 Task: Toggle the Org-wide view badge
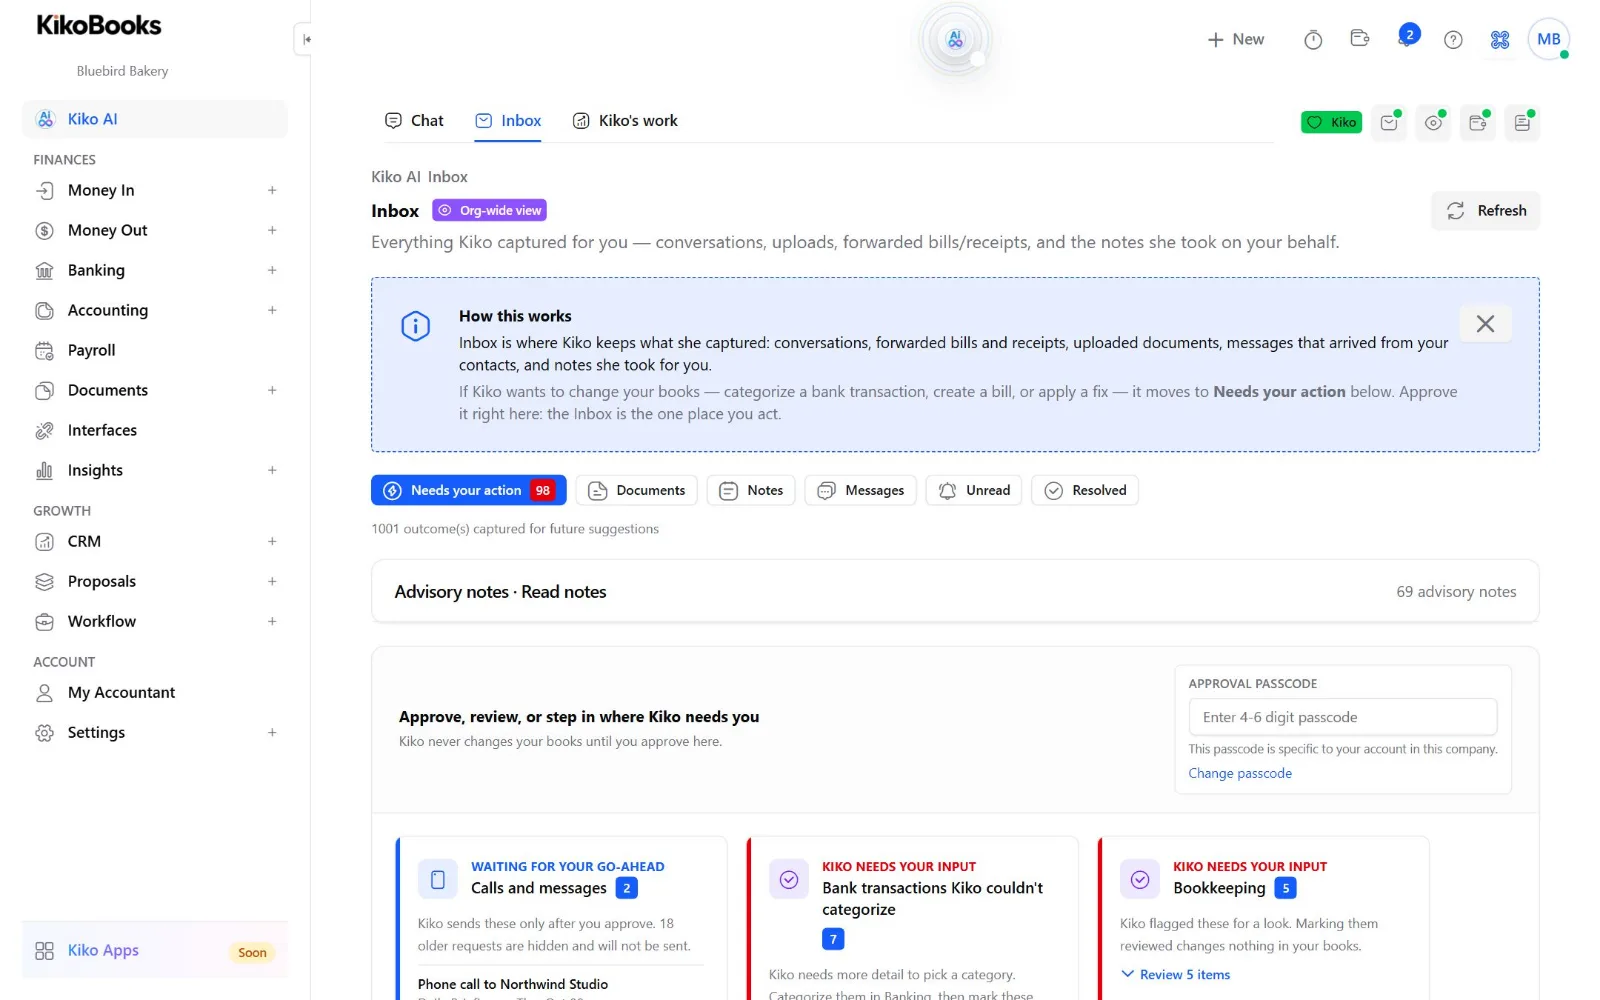[x=489, y=210]
